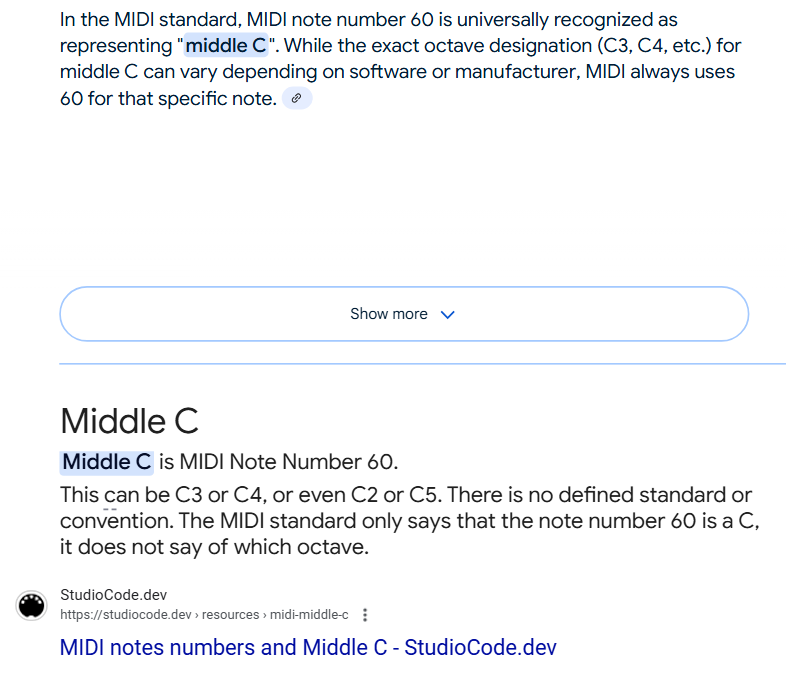Click the highlighted Middle C in the snippet
This screenshot has height=678, width=786.
coord(107,462)
